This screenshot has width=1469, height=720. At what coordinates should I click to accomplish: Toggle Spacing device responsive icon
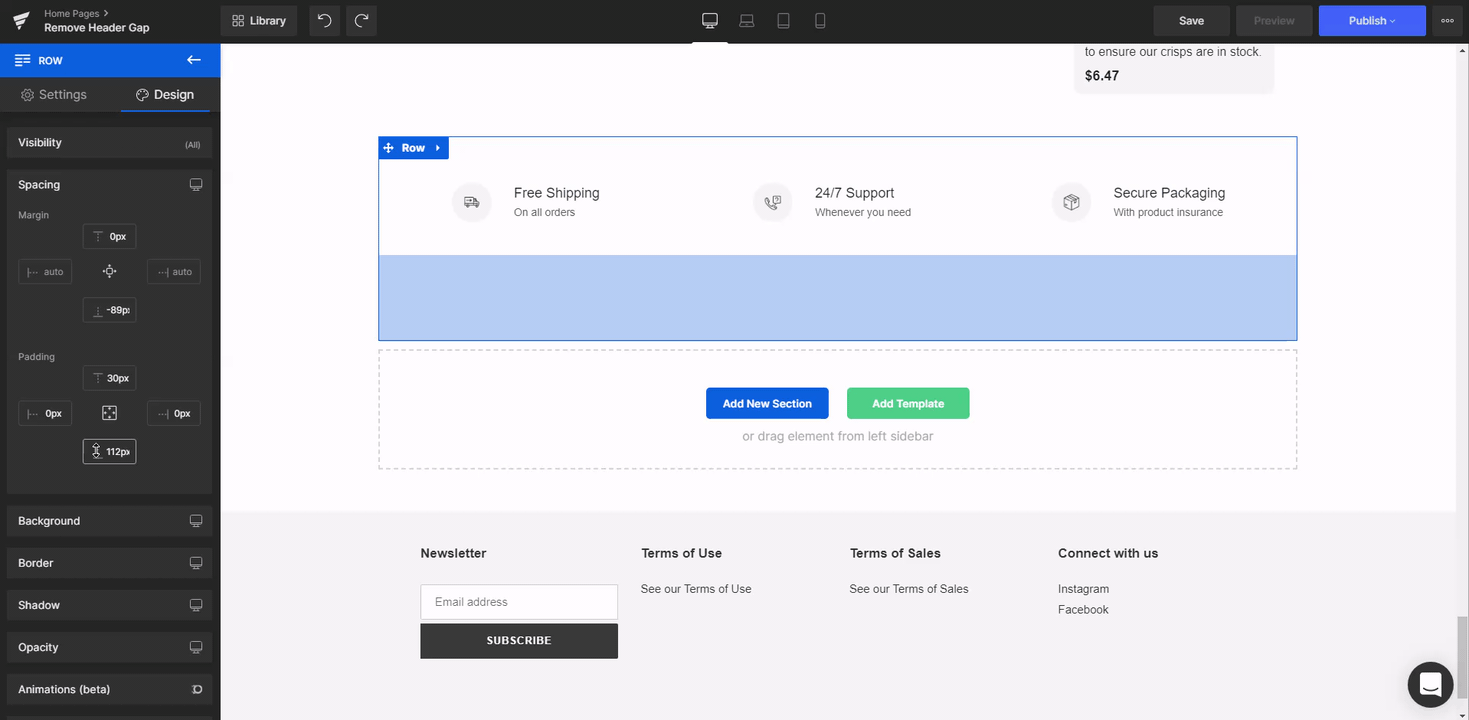[x=196, y=185]
